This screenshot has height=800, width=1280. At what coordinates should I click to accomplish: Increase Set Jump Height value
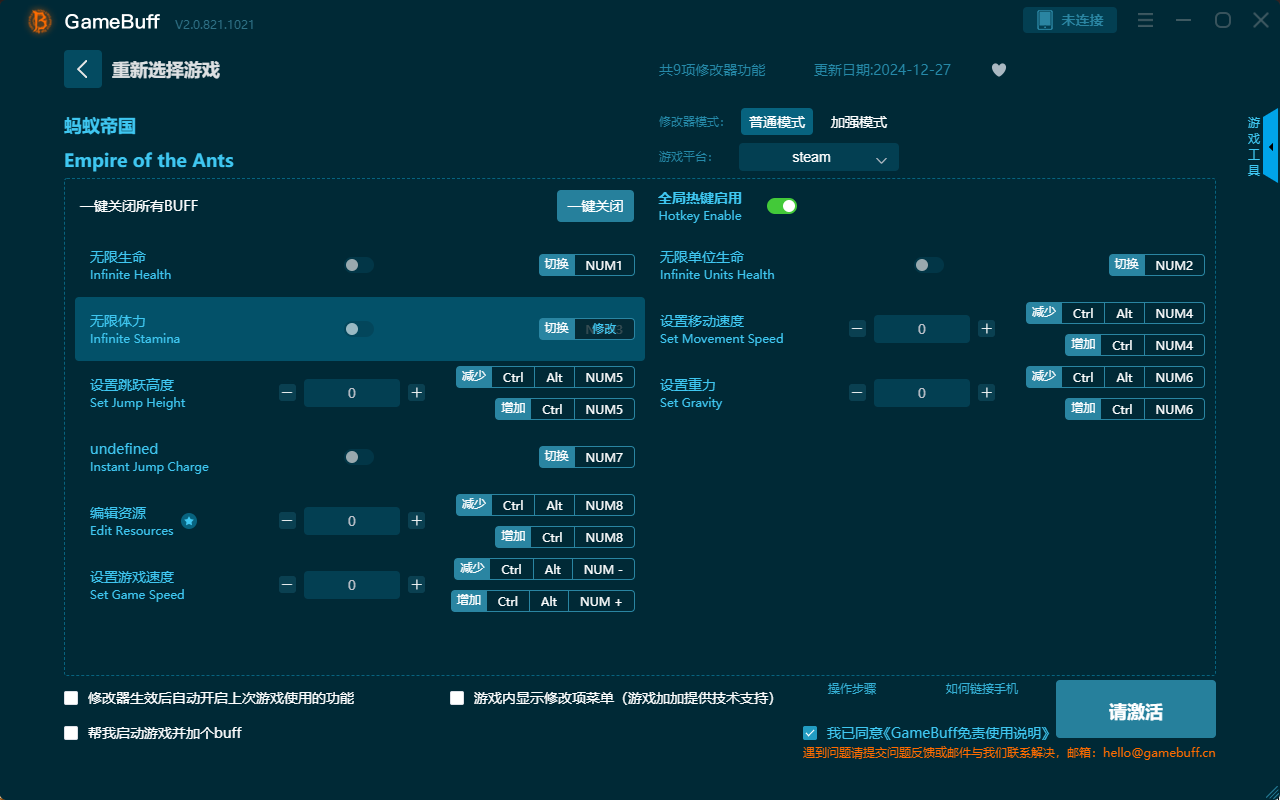click(x=417, y=393)
